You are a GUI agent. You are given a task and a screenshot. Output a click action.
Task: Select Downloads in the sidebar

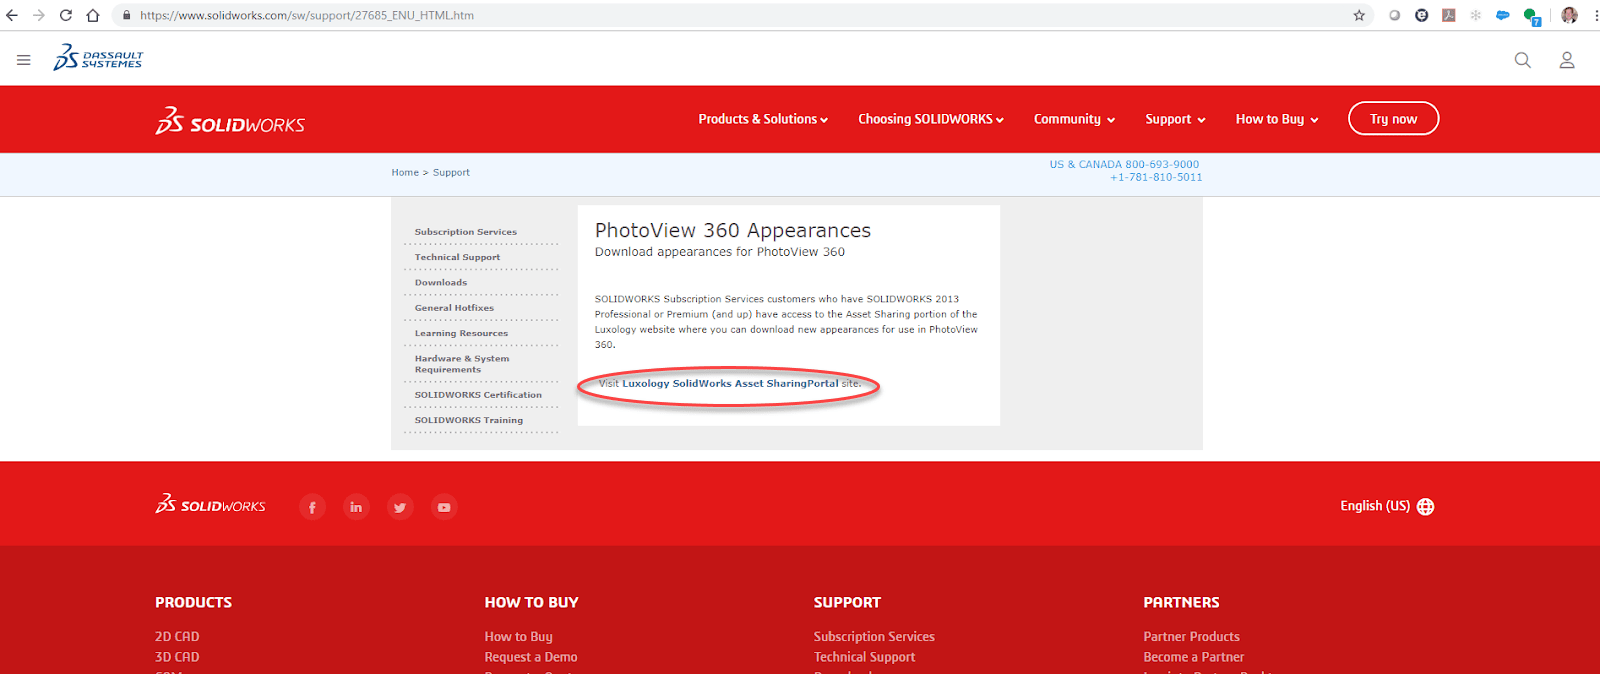[441, 283]
